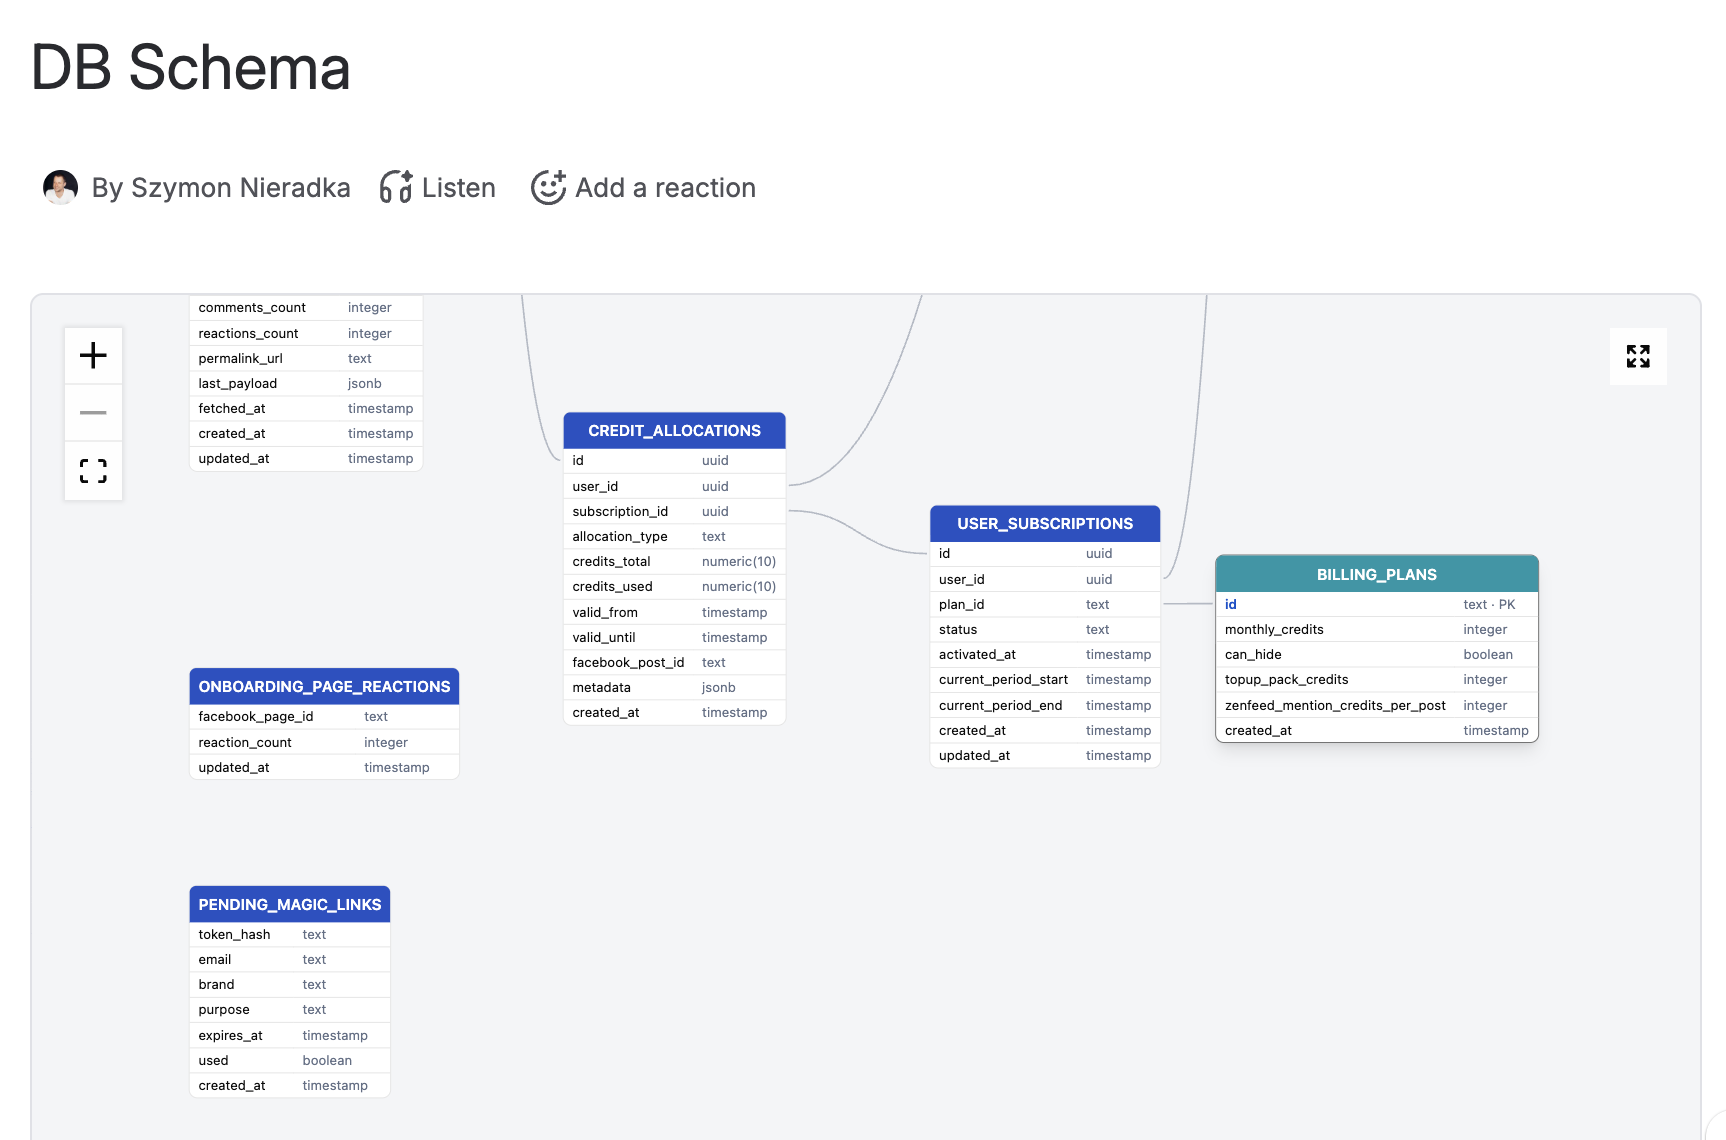Click activated_at field row

[1045, 654]
